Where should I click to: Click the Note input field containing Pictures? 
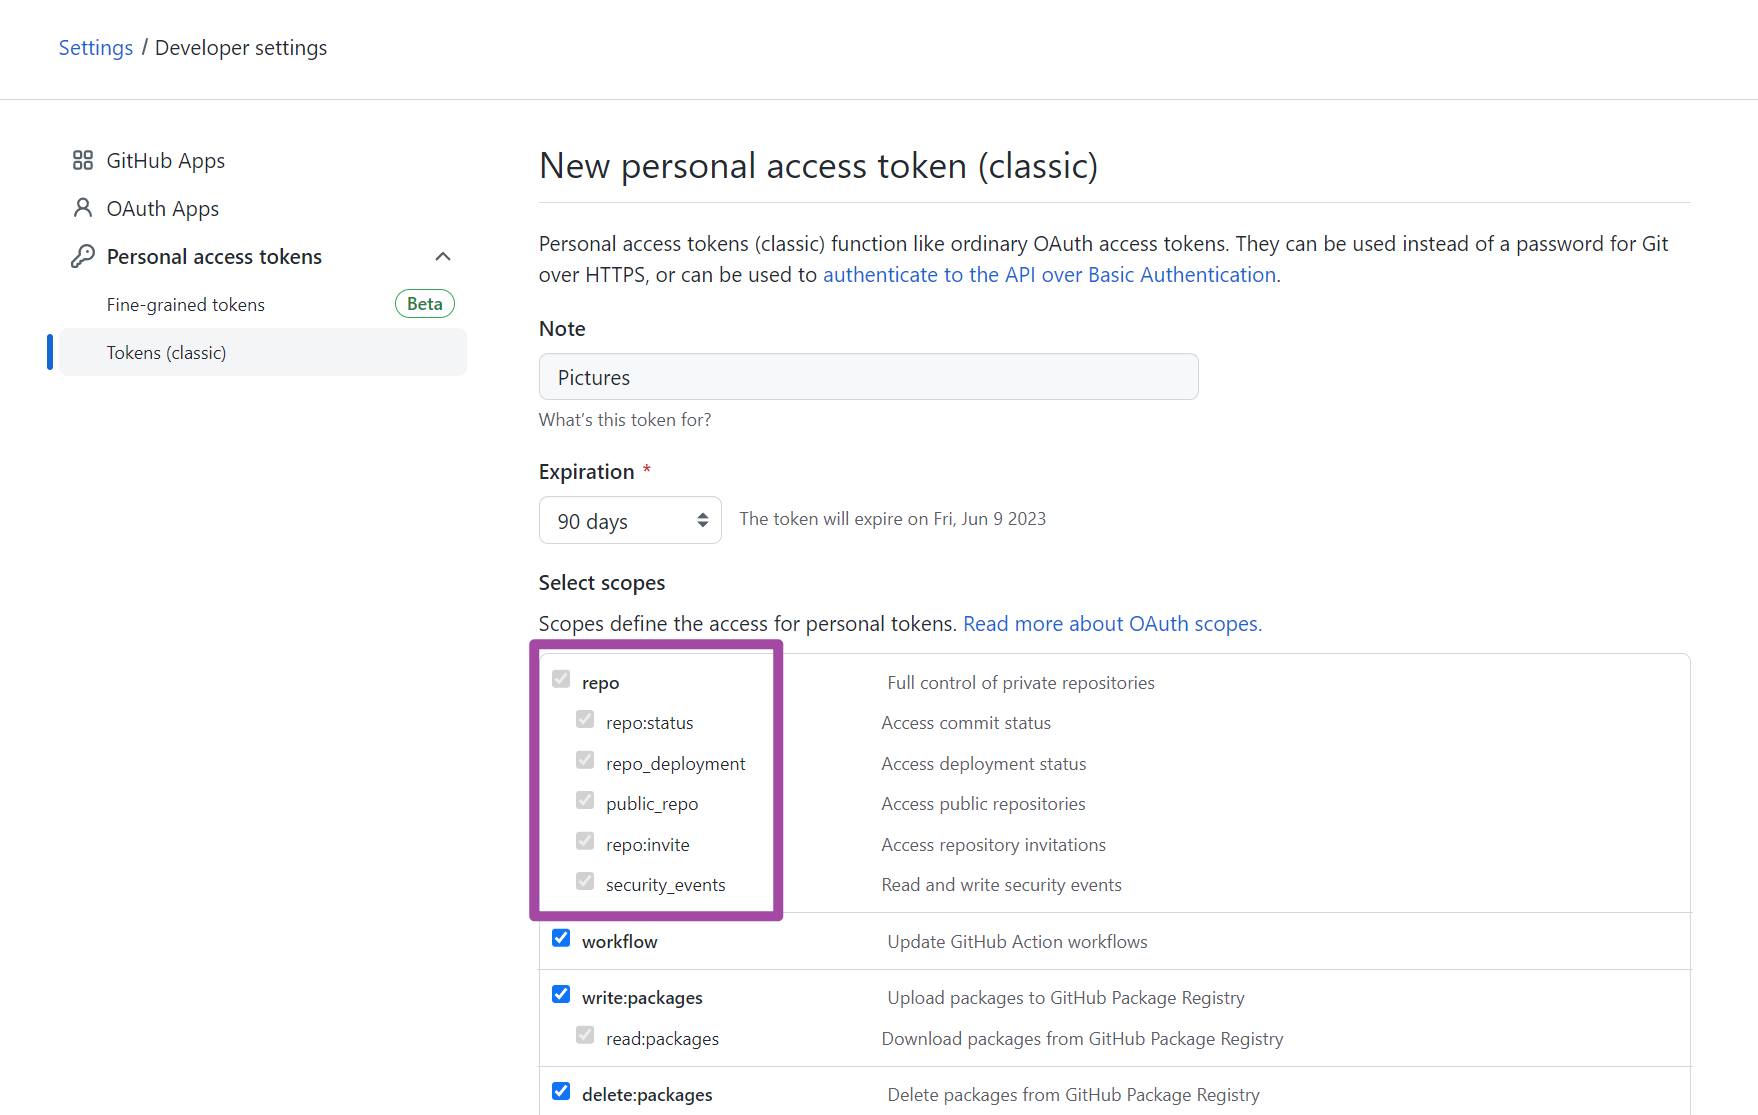tap(868, 377)
